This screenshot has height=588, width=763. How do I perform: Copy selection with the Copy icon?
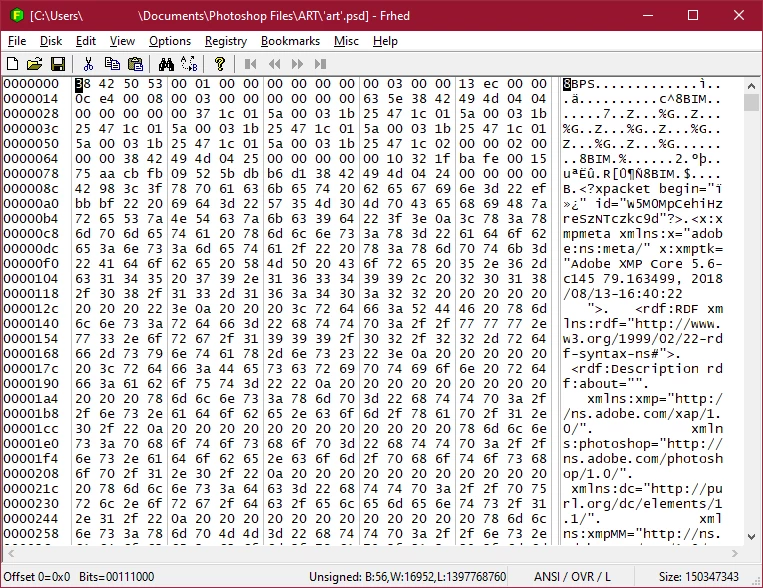click(112, 64)
